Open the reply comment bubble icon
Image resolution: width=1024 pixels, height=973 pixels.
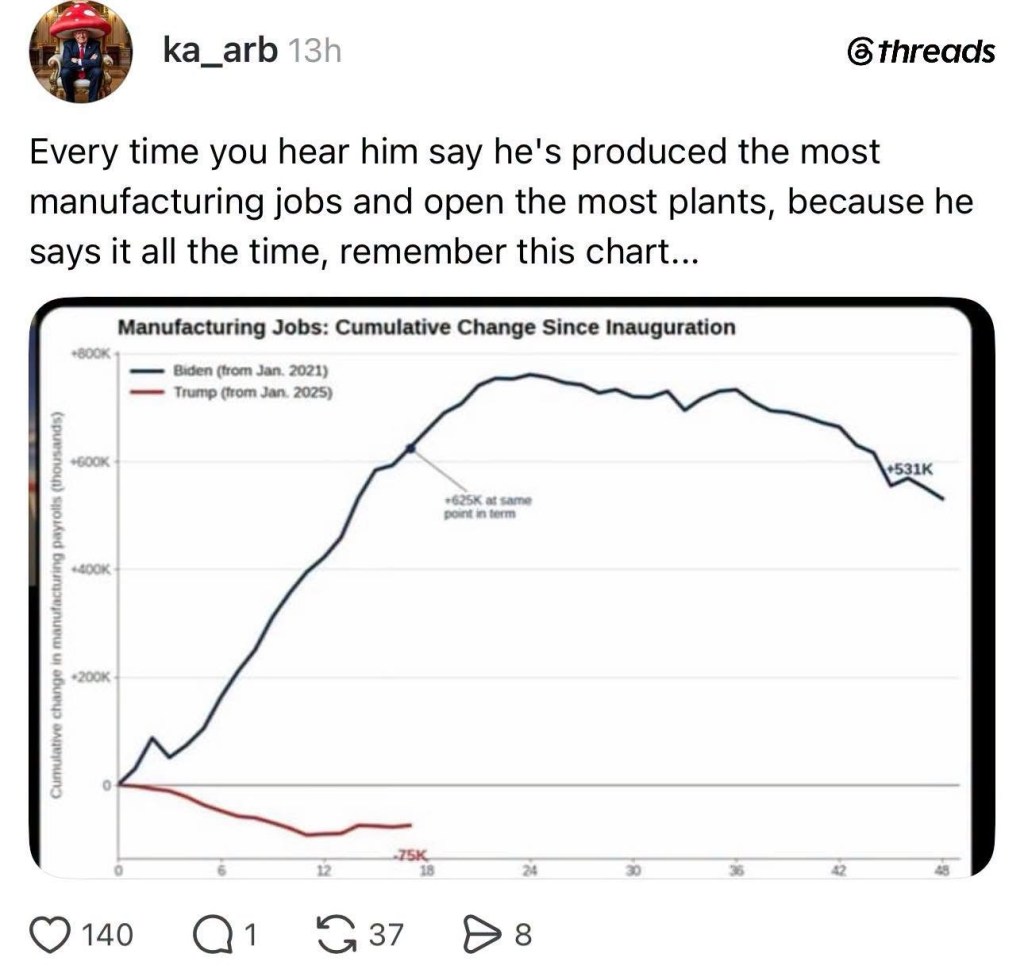(212, 934)
